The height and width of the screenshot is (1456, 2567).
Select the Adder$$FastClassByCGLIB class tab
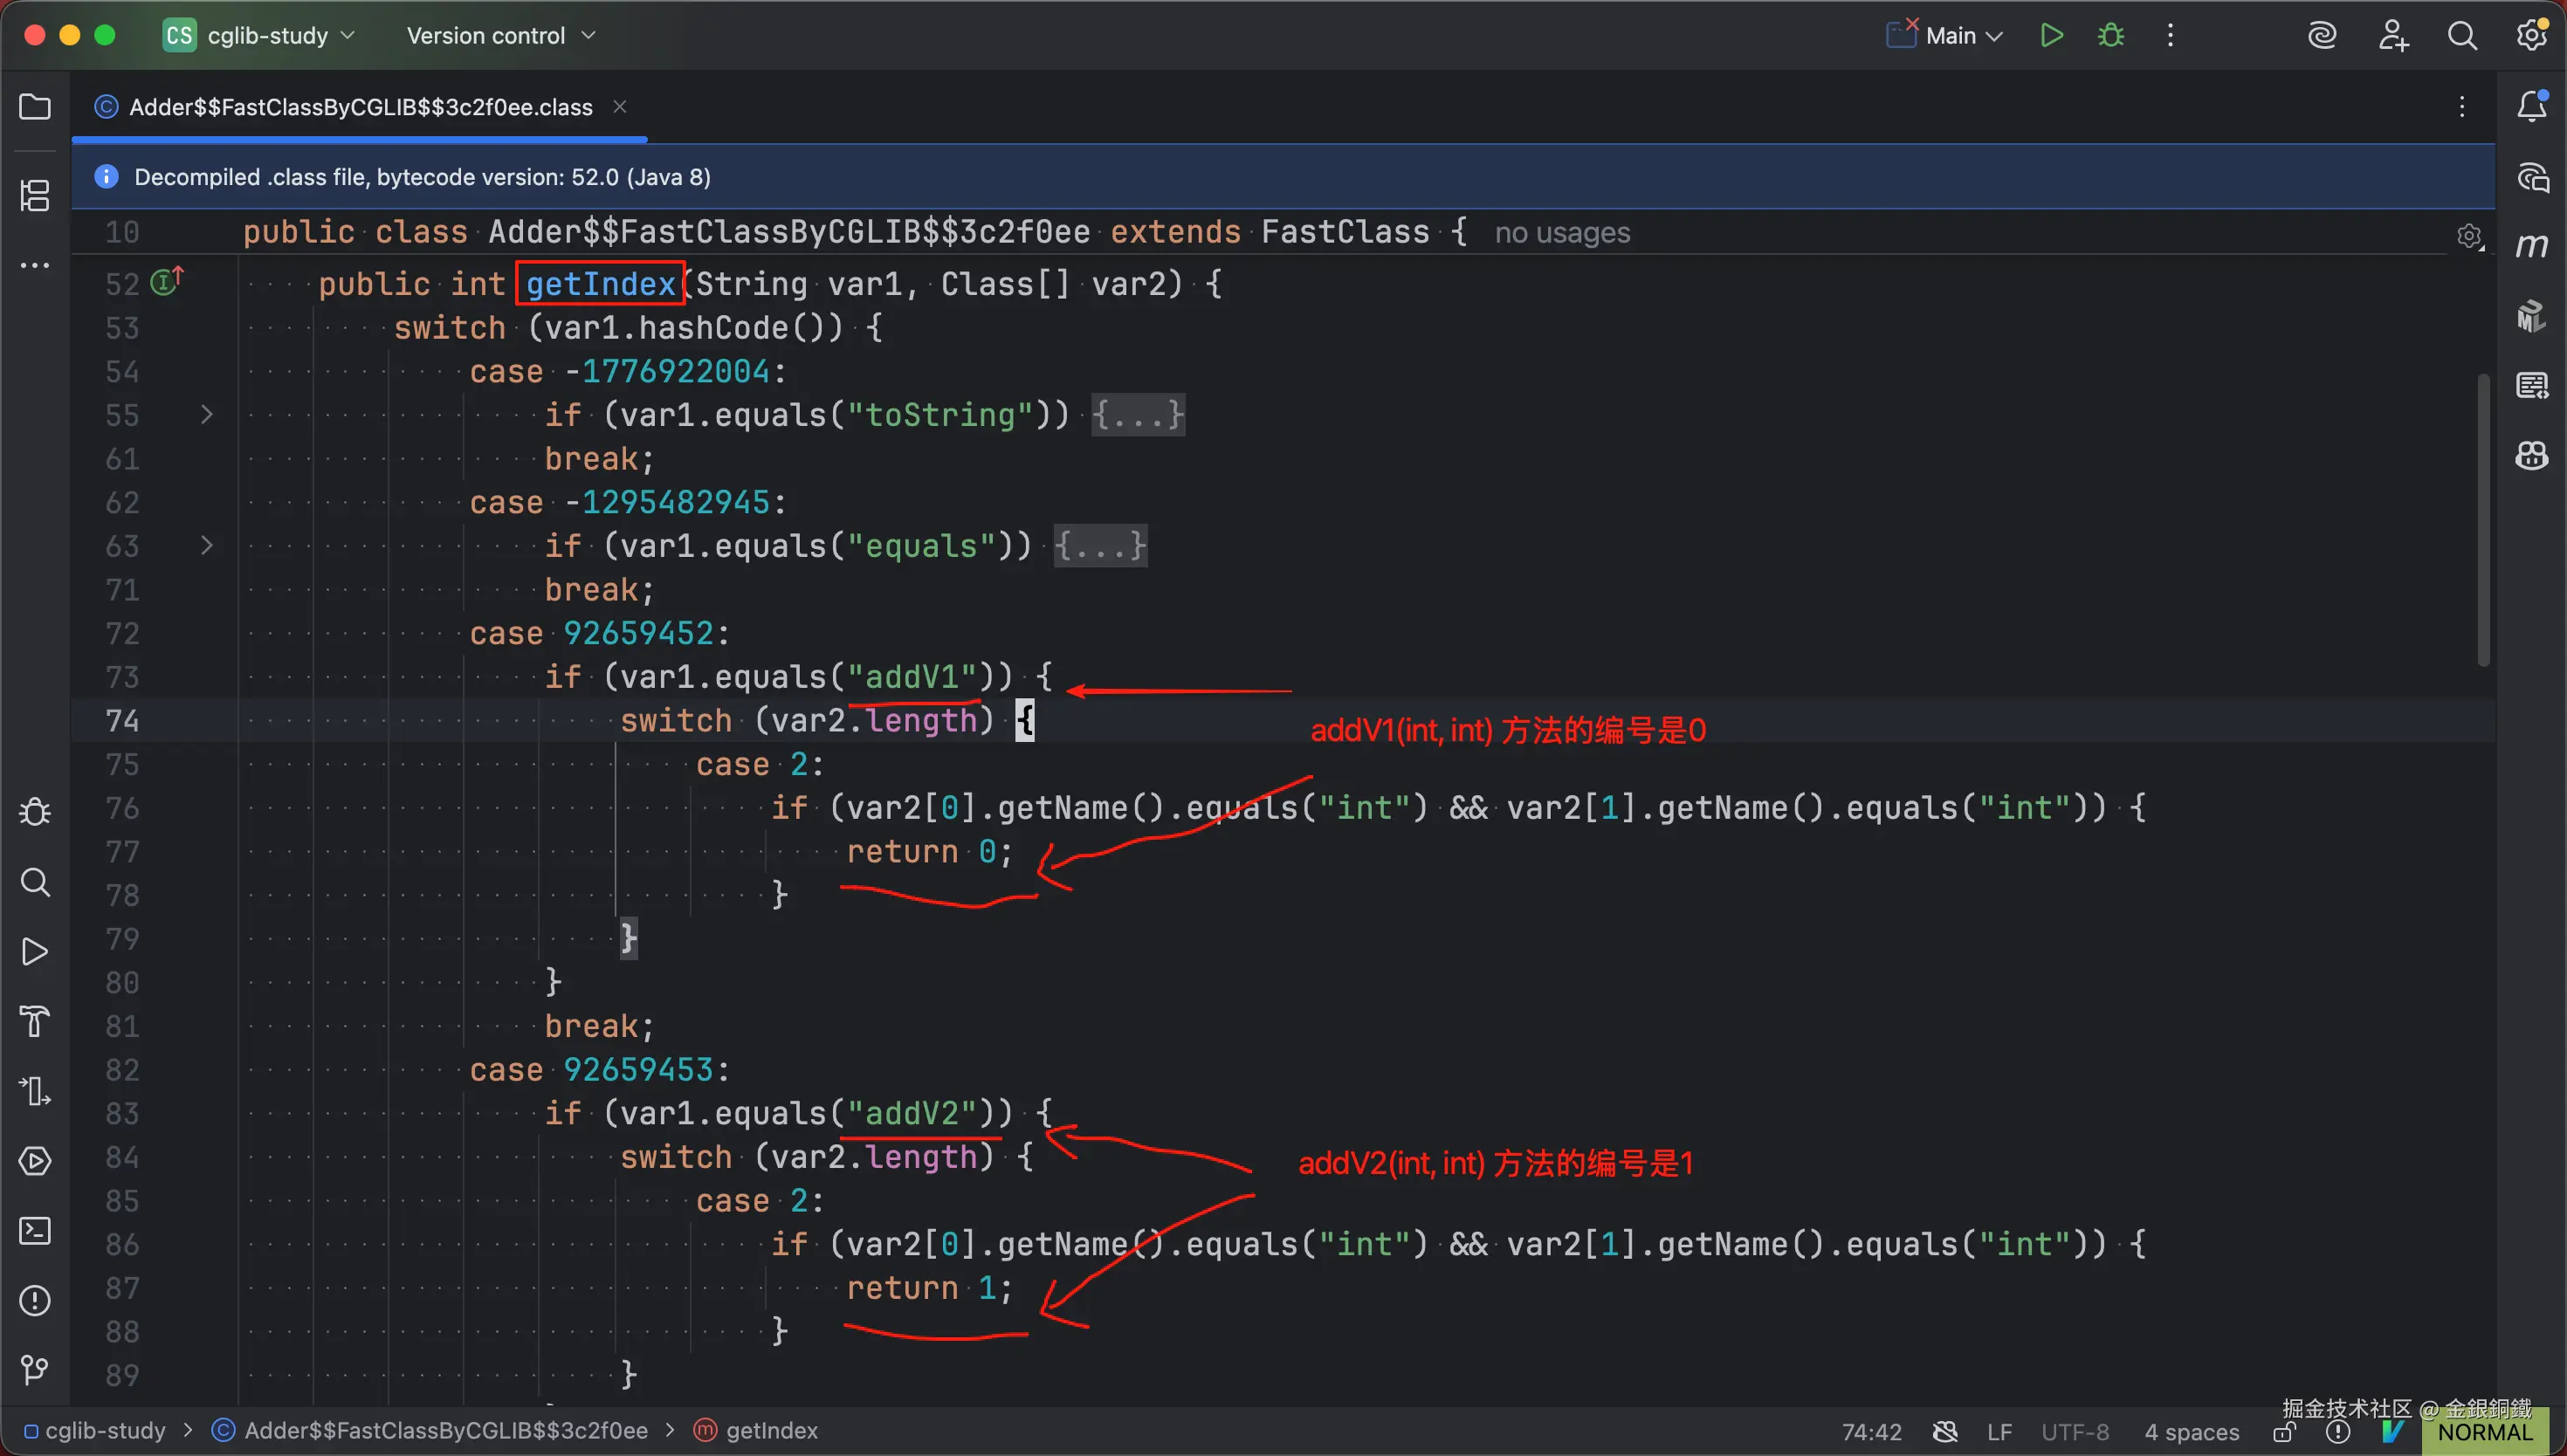(360, 107)
